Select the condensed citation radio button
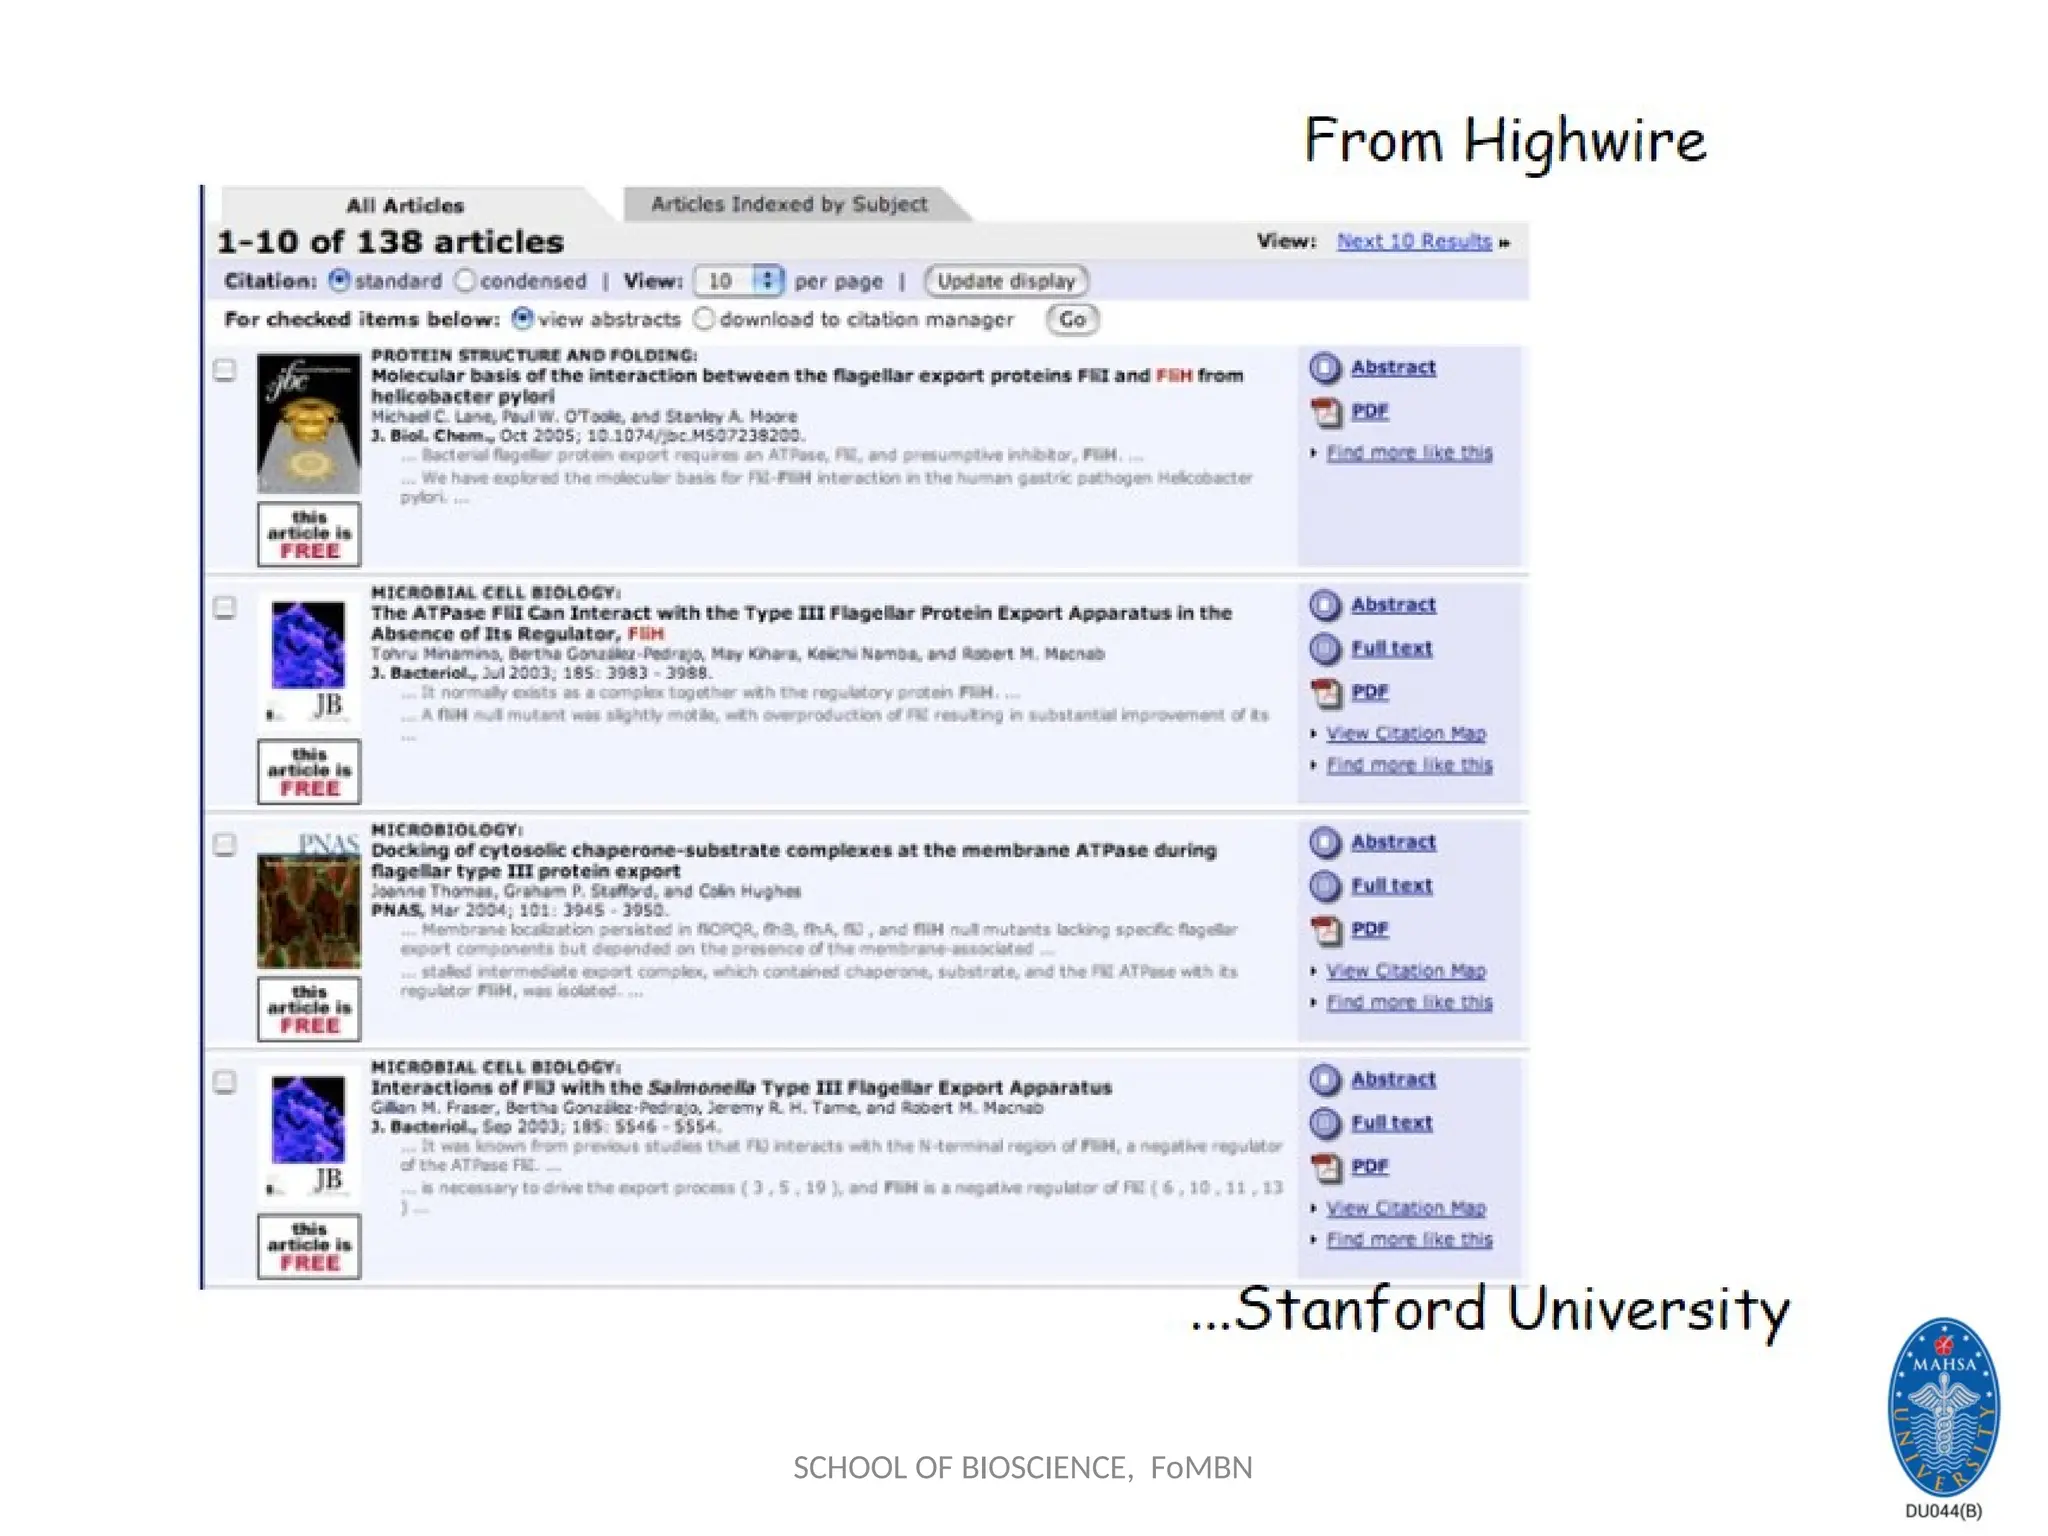This screenshot has height=1536, width=2048. pyautogui.click(x=465, y=281)
